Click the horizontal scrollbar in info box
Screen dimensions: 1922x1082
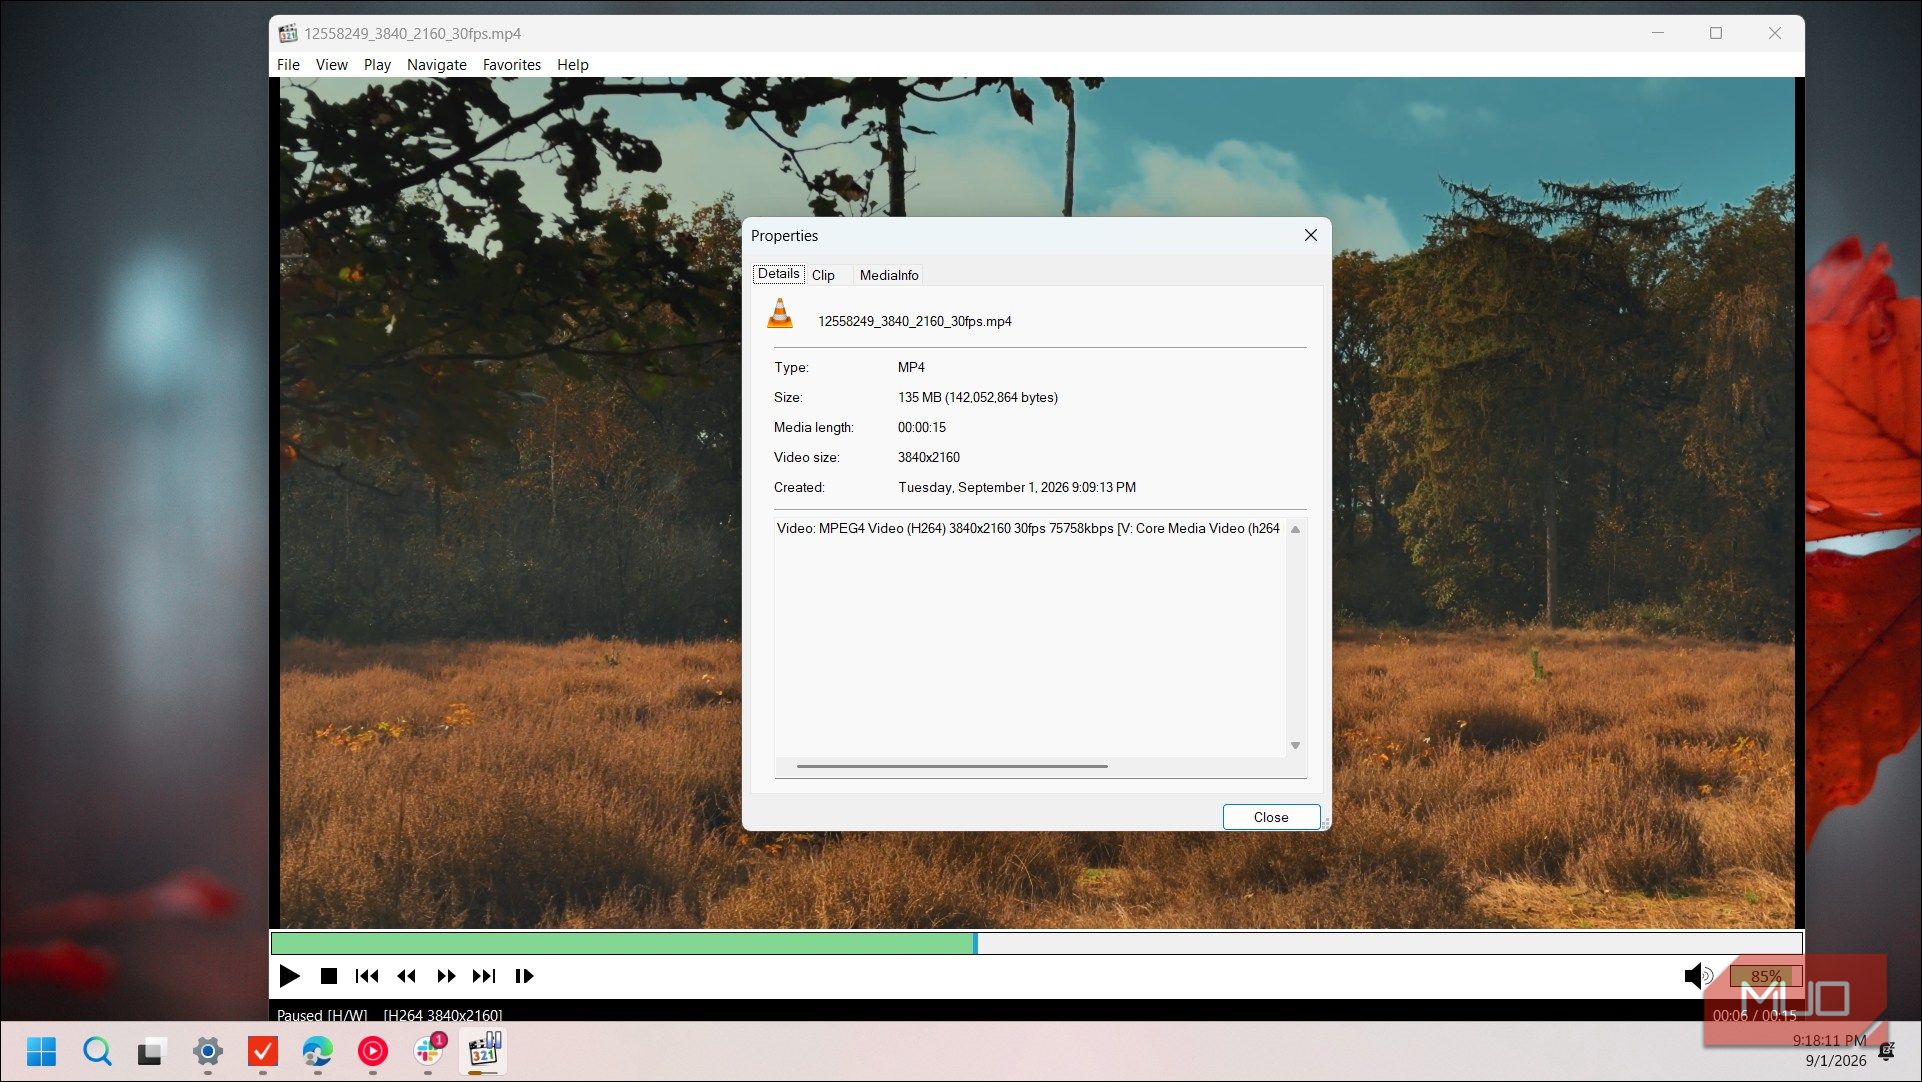952,766
